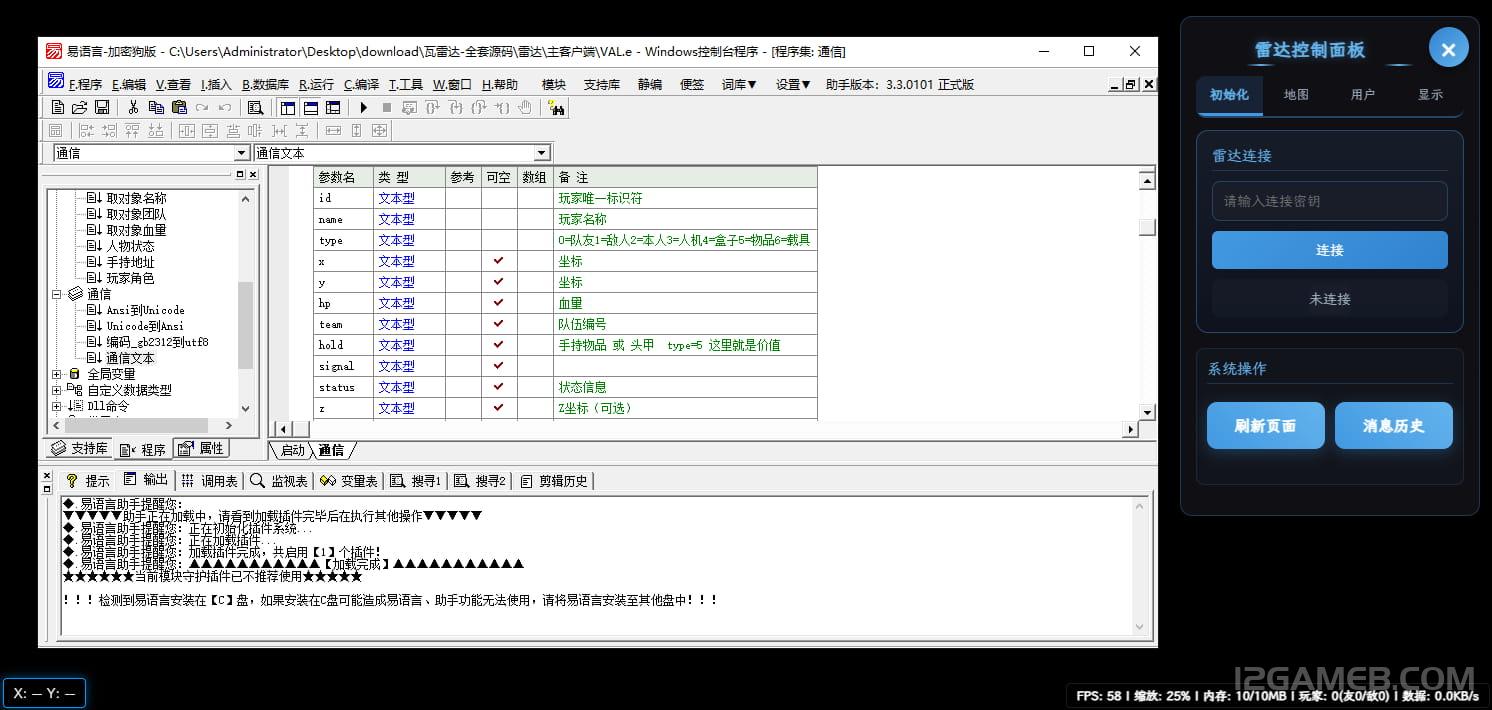This screenshot has height=710, width=1492.
Task: Click the Find (magnifier over page) icon
Action: point(255,107)
